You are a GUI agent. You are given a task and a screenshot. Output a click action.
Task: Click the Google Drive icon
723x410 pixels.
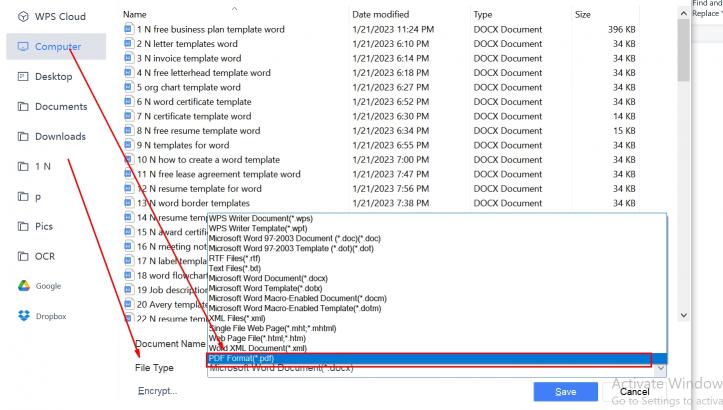tap(24, 286)
